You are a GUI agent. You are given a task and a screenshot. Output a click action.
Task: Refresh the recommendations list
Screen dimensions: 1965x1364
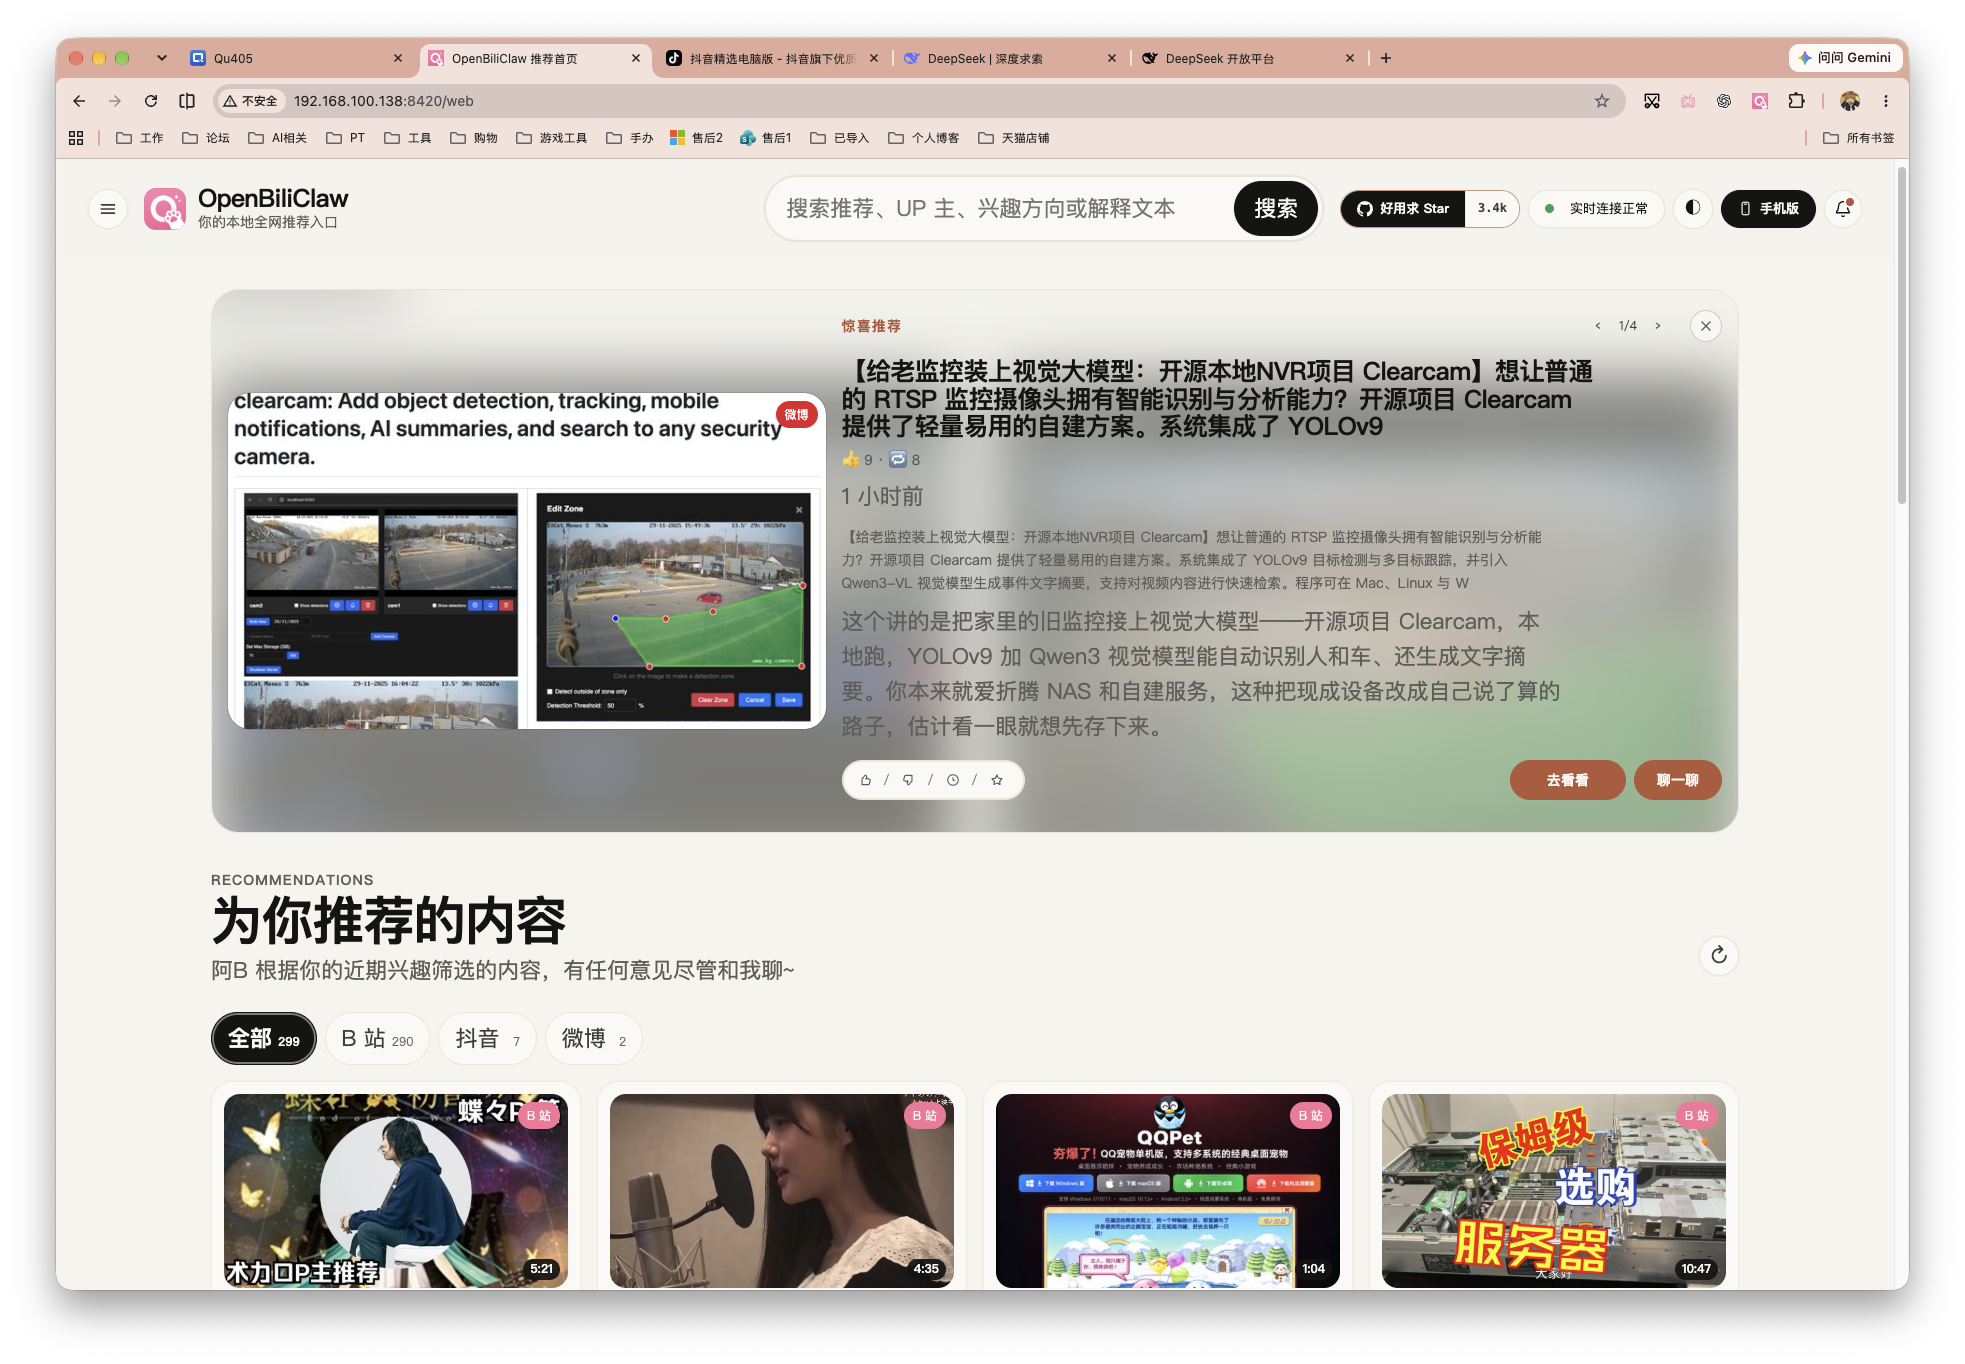tap(1719, 955)
